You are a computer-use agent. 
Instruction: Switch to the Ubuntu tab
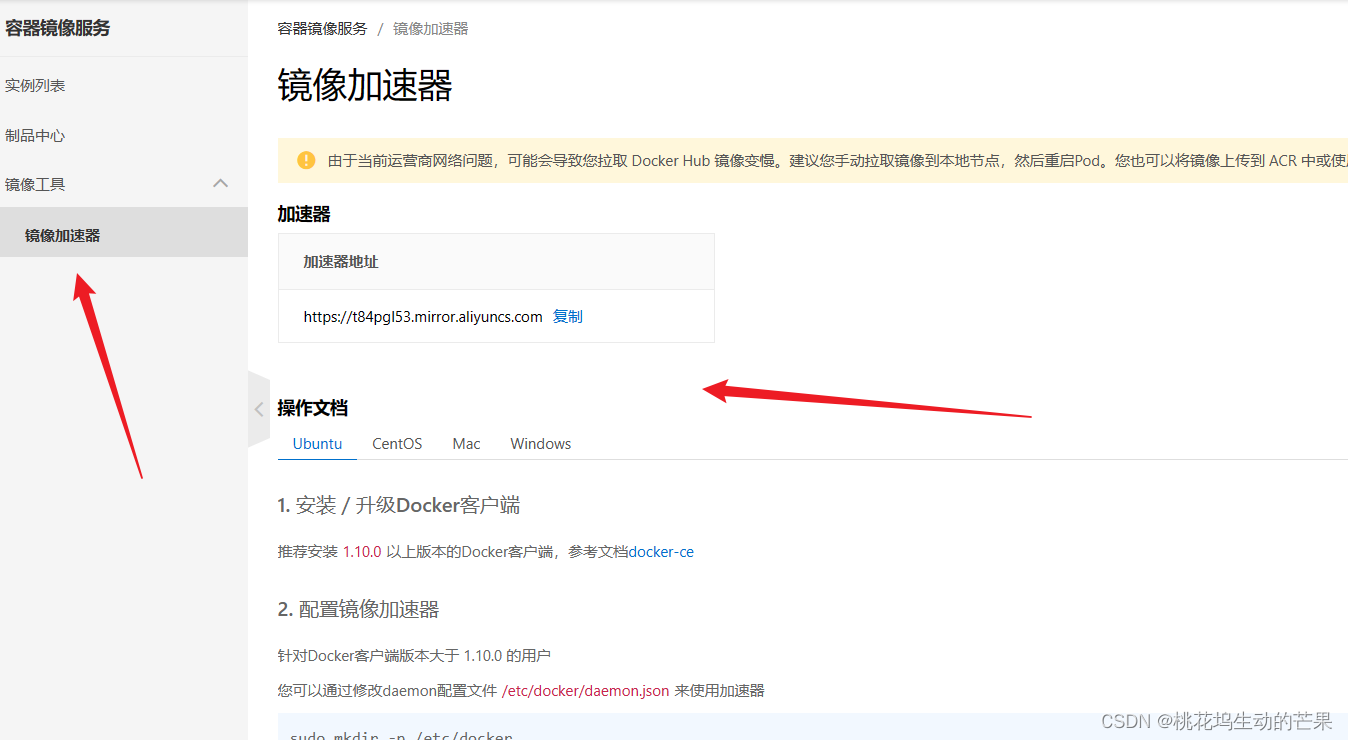(x=317, y=444)
